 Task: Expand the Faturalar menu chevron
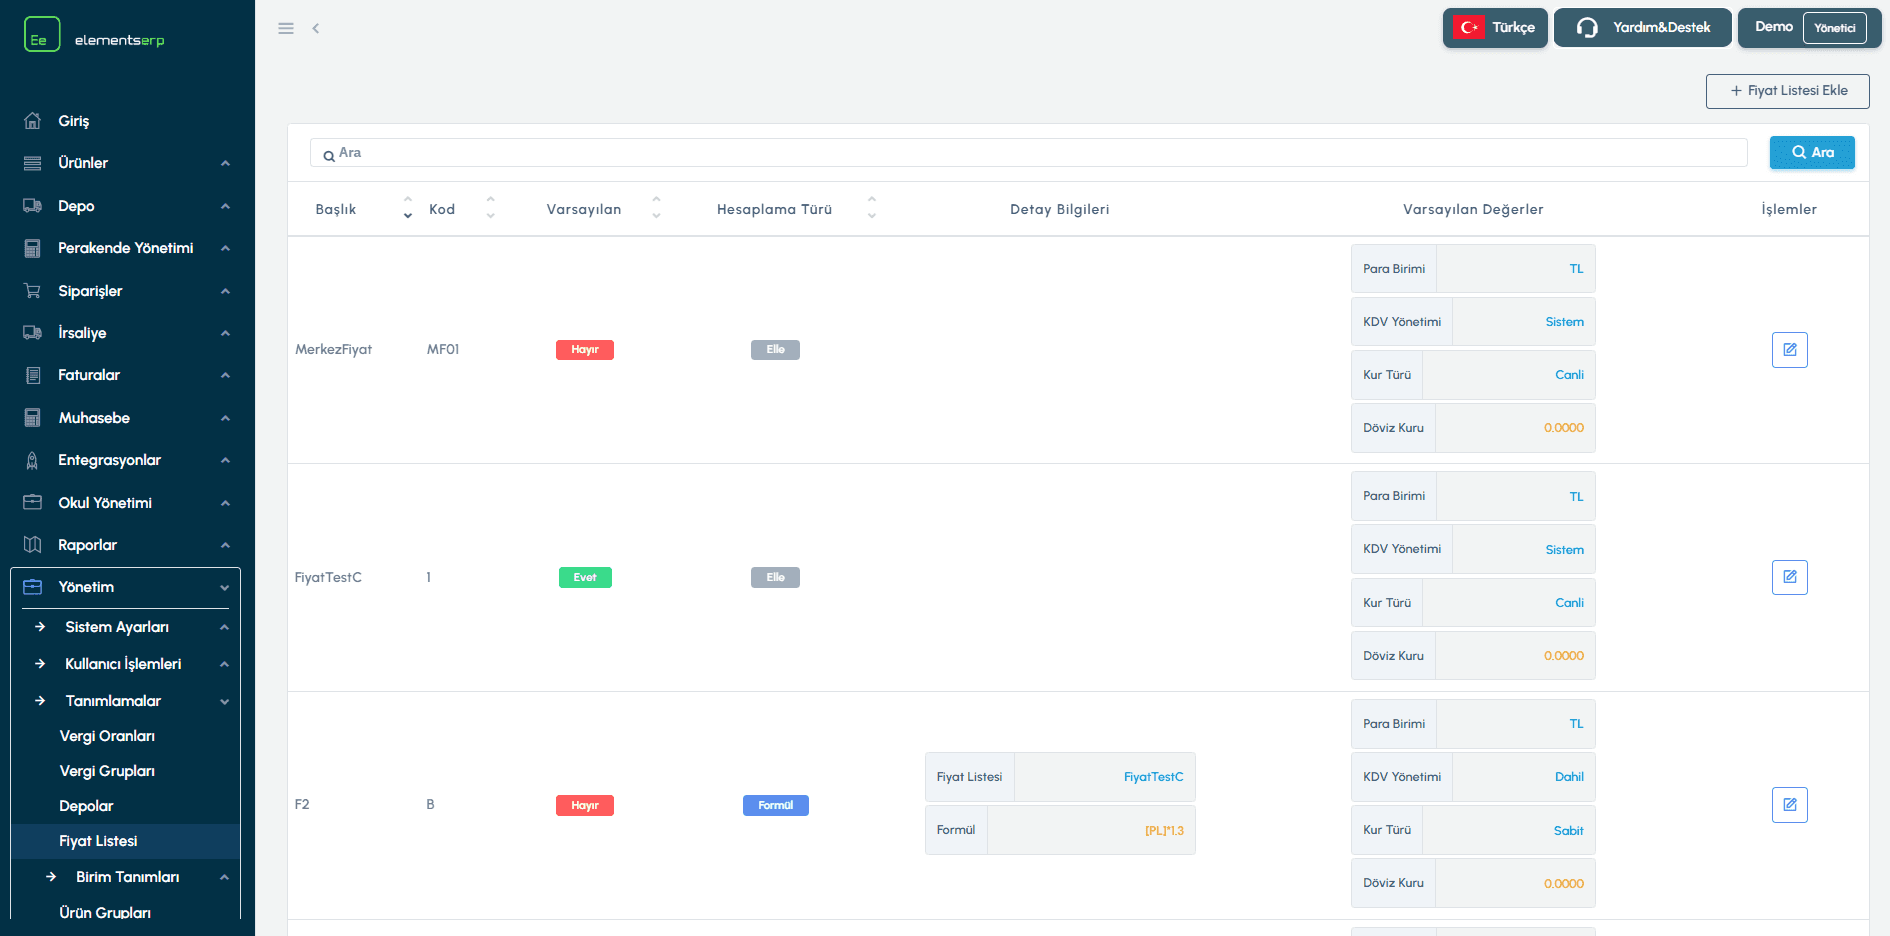pos(225,375)
